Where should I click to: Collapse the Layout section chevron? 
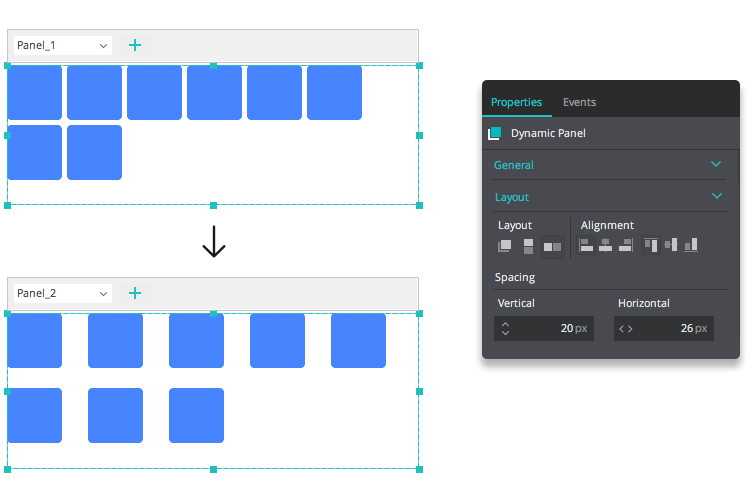pos(717,196)
